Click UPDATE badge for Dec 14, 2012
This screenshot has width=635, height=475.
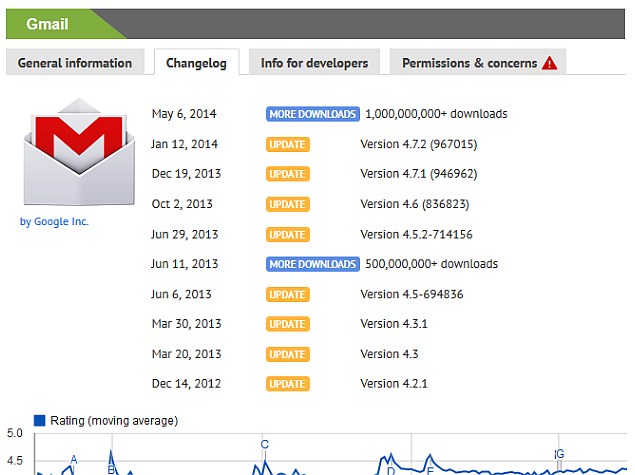coord(288,384)
